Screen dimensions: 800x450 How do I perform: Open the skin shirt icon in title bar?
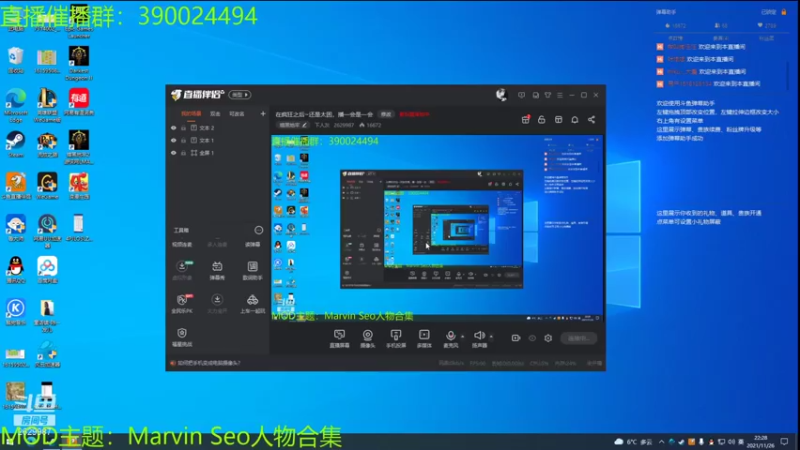click(x=547, y=95)
